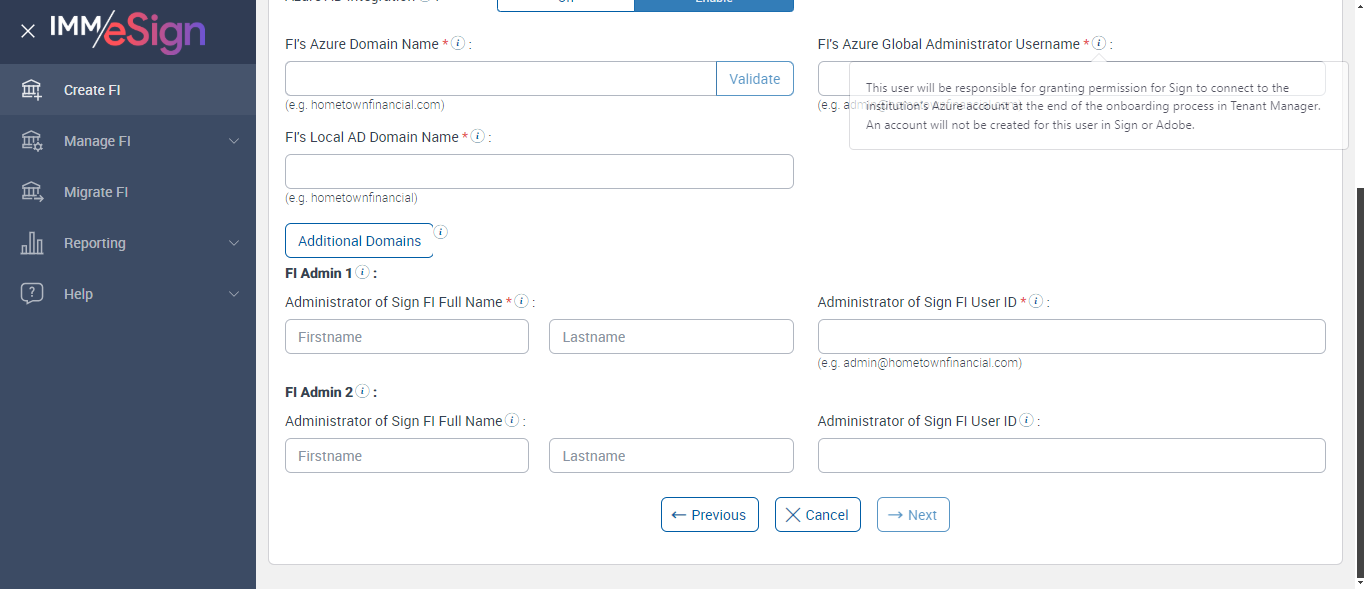The height and width of the screenshot is (589, 1366).
Task: Focus the FI's Local AD Domain Name field
Action: point(539,171)
